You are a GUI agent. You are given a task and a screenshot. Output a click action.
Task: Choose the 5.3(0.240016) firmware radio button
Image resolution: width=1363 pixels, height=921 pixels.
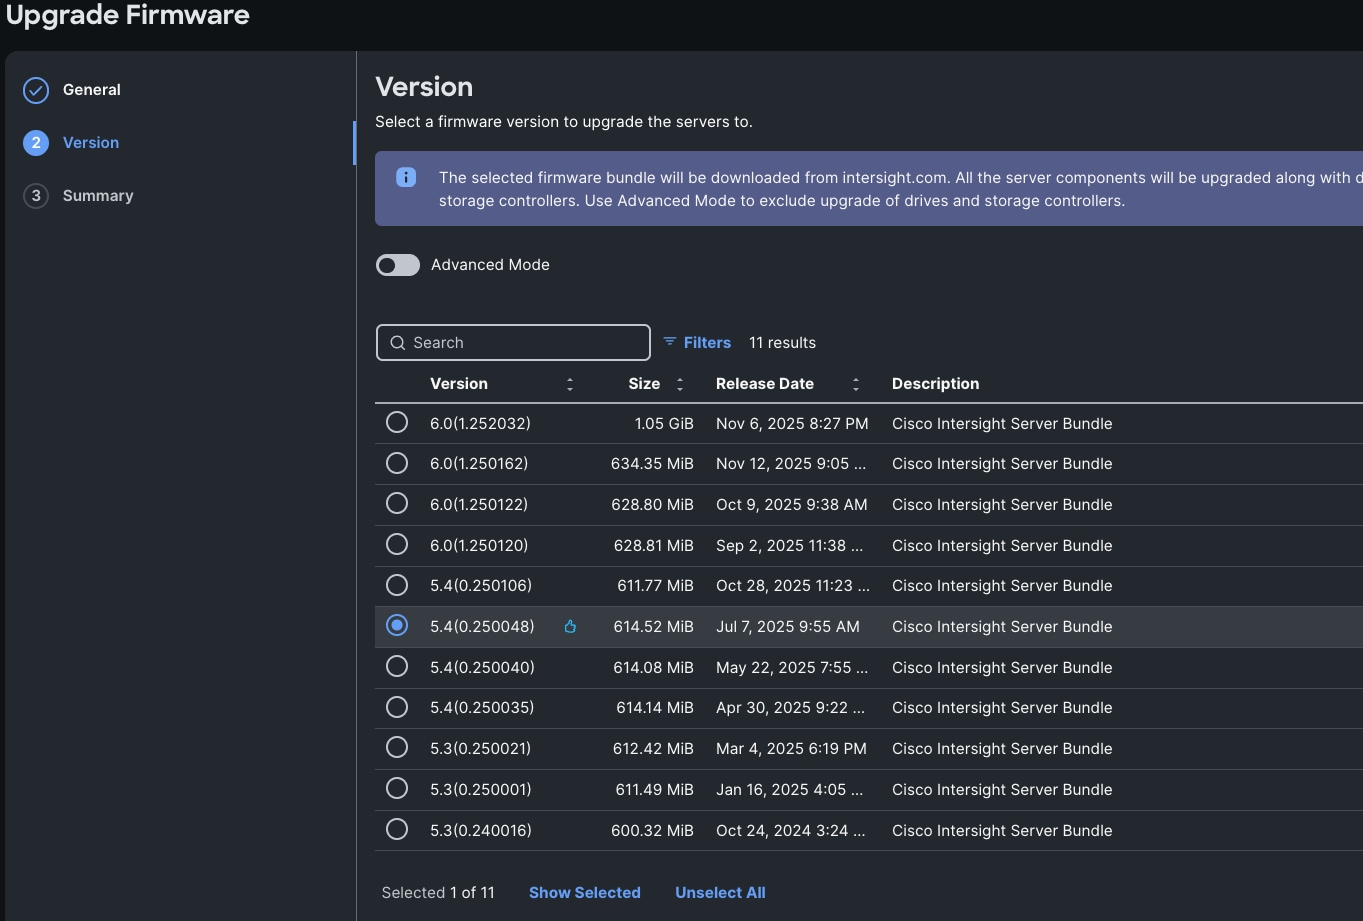click(x=397, y=829)
